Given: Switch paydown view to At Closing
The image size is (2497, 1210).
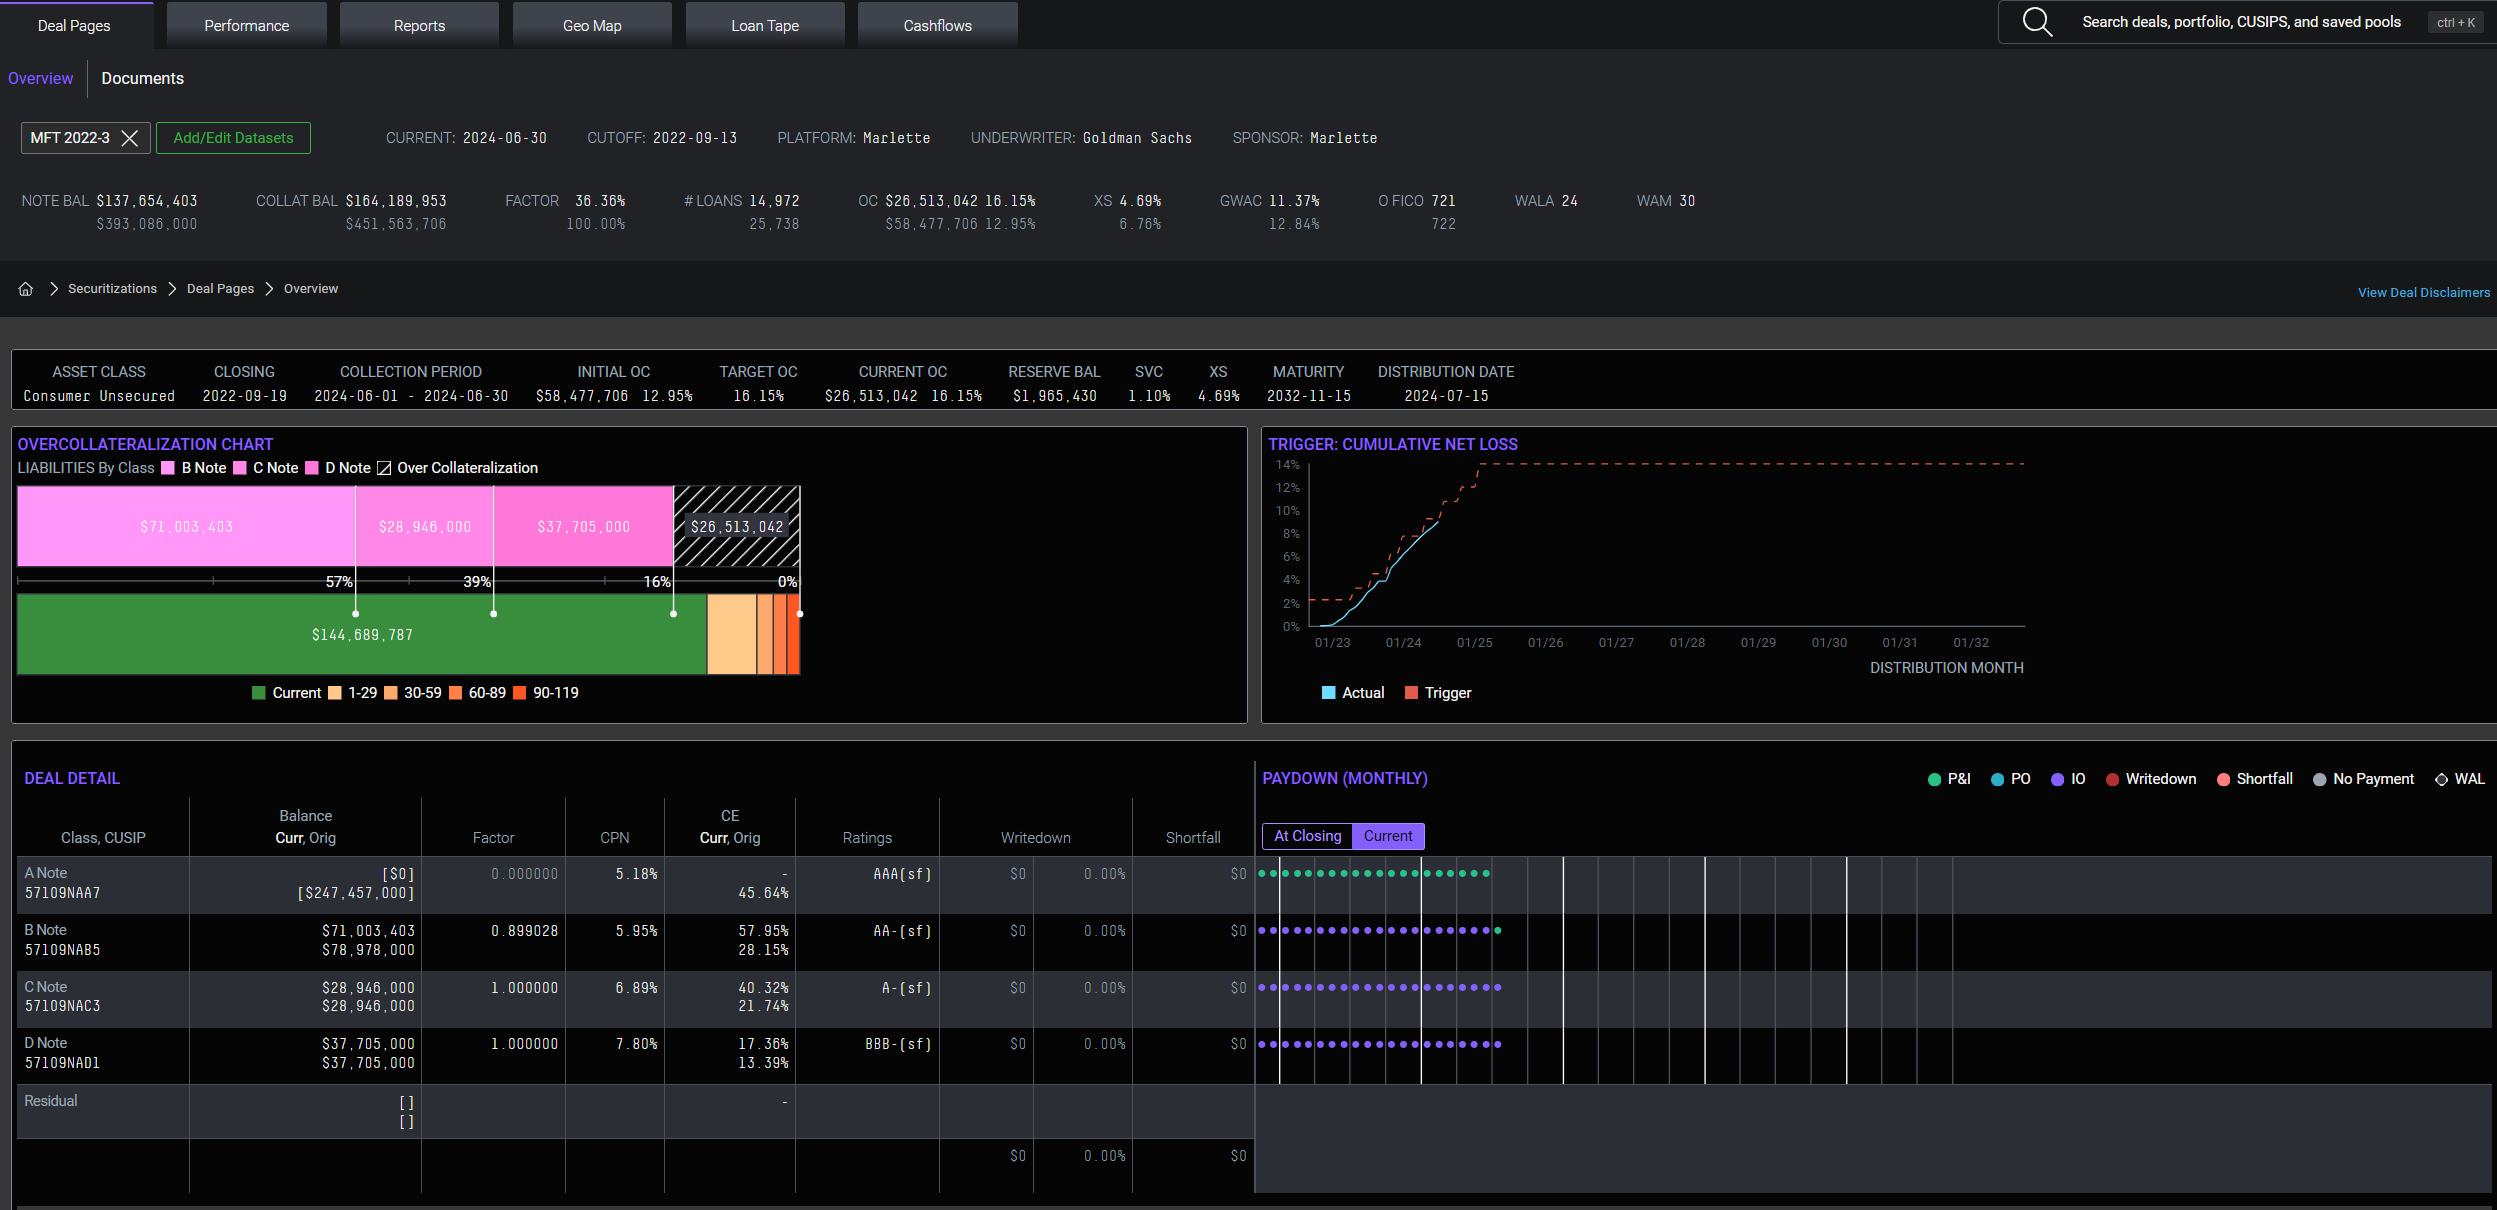Looking at the screenshot, I should pos(1307,836).
